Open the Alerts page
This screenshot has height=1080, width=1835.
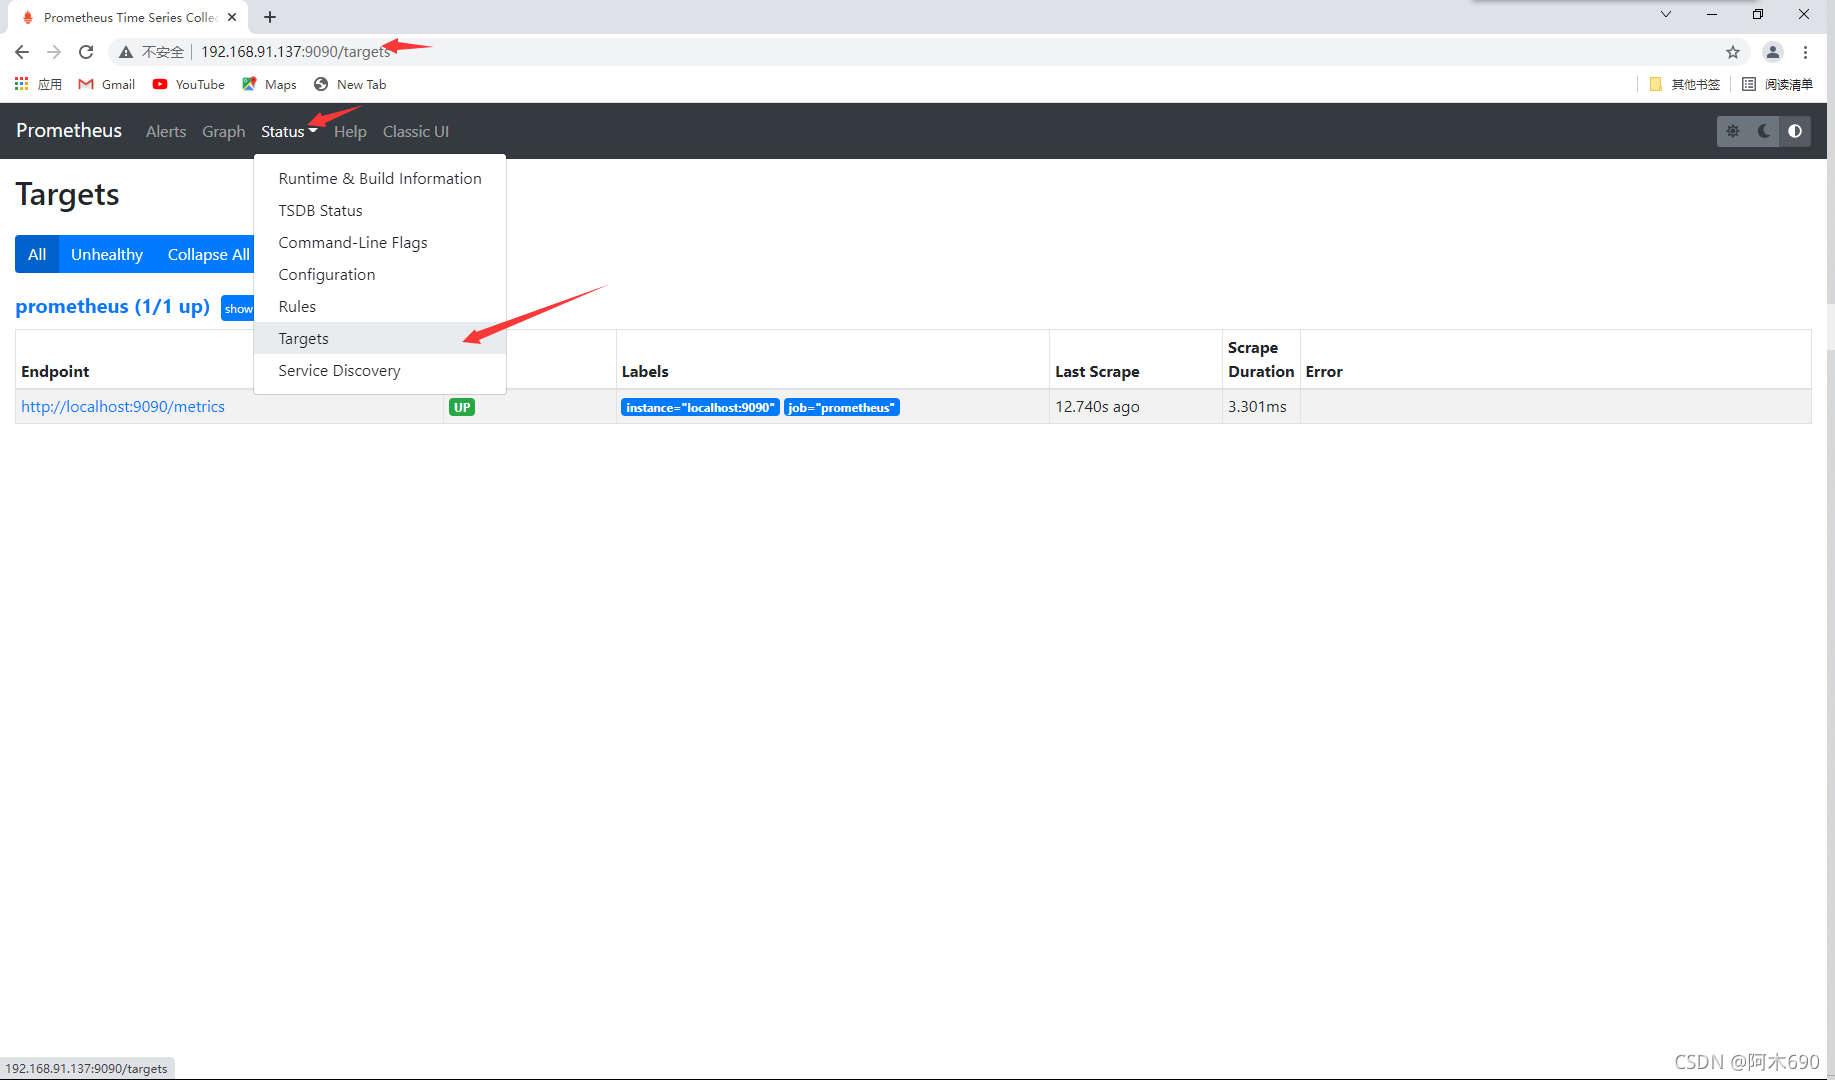(x=166, y=132)
